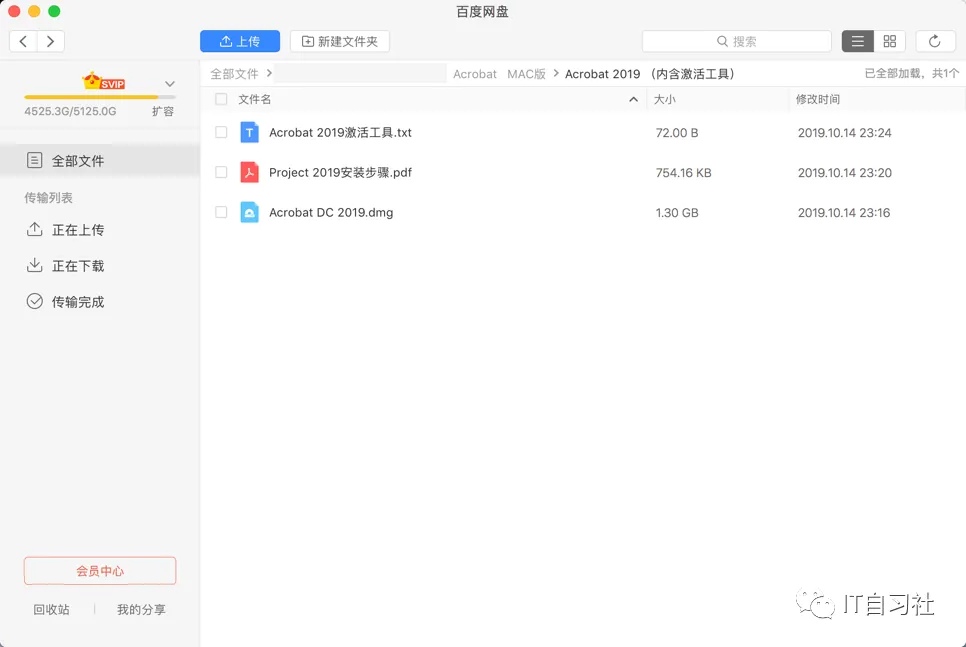Select file Acrobat 2019激活工具.txt
The image size is (966, 647).
tap(340, 132)
